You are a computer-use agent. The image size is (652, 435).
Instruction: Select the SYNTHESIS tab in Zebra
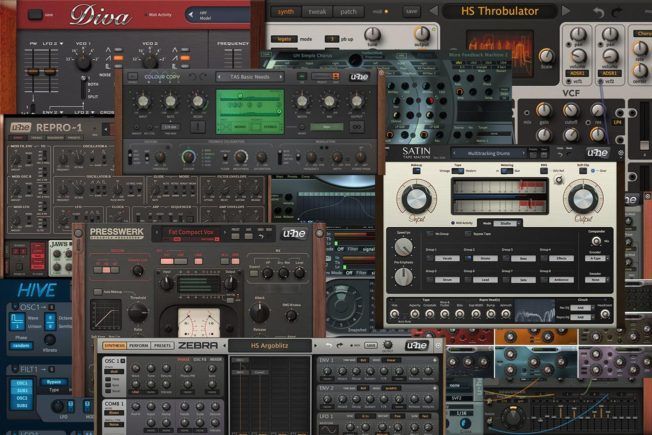[x=115, y=346]
